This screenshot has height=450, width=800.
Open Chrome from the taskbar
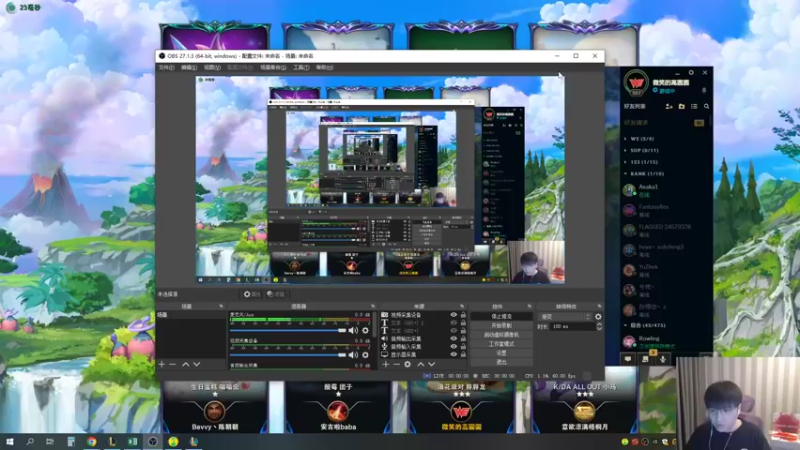[91, 441]
